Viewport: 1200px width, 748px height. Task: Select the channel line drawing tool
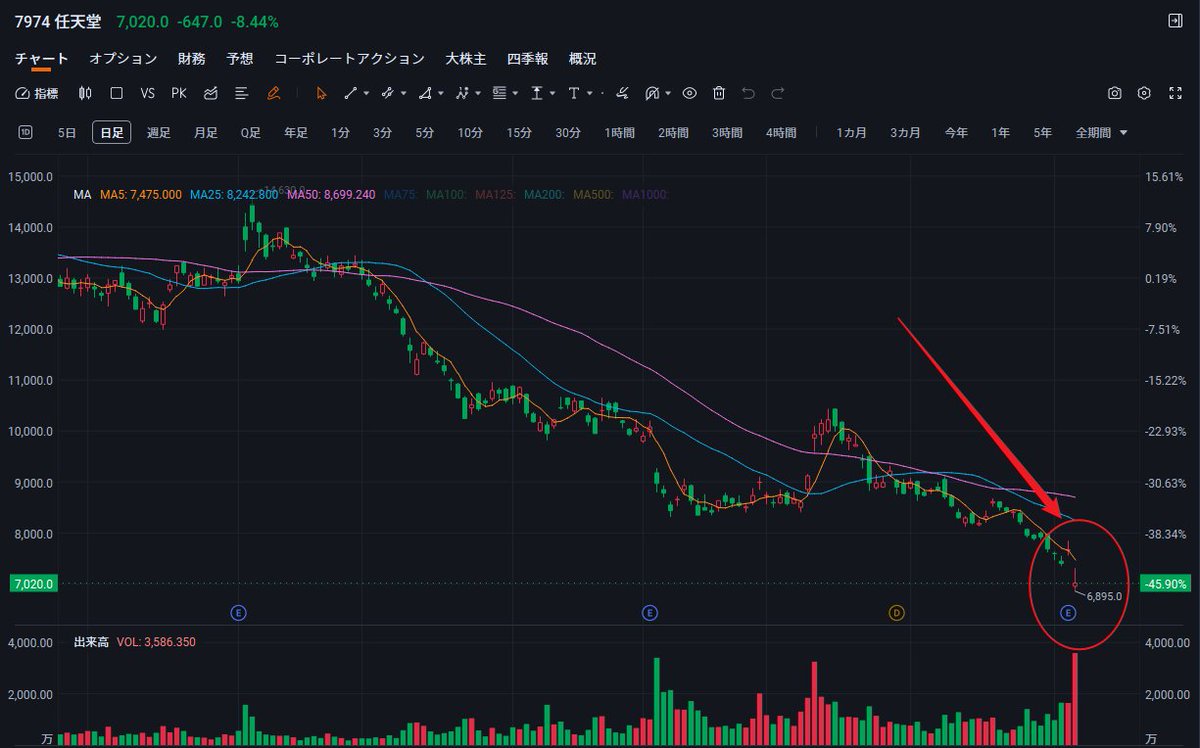click(x=388, y=93)
